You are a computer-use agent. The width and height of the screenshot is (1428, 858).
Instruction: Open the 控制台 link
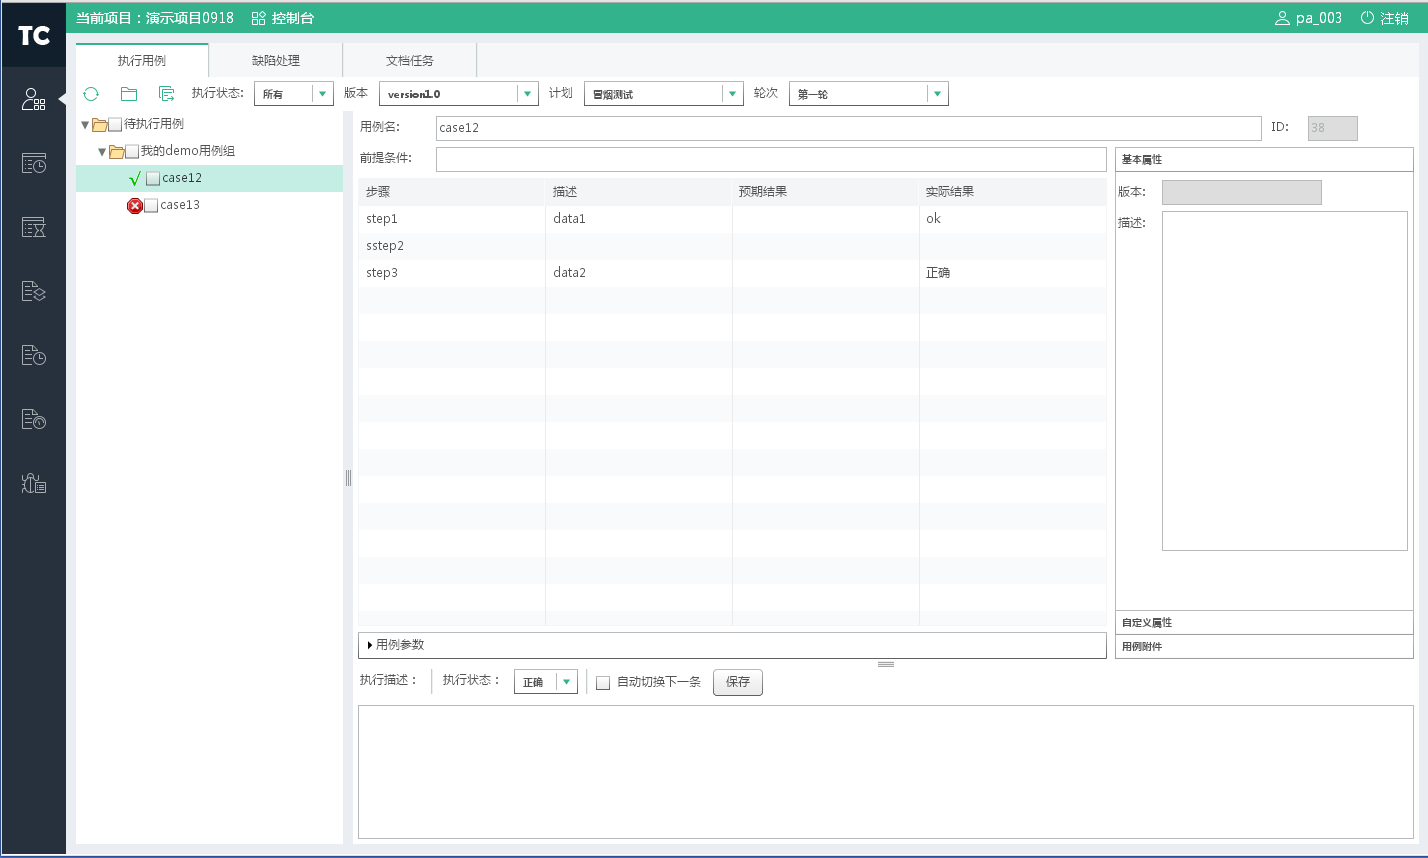293,18
